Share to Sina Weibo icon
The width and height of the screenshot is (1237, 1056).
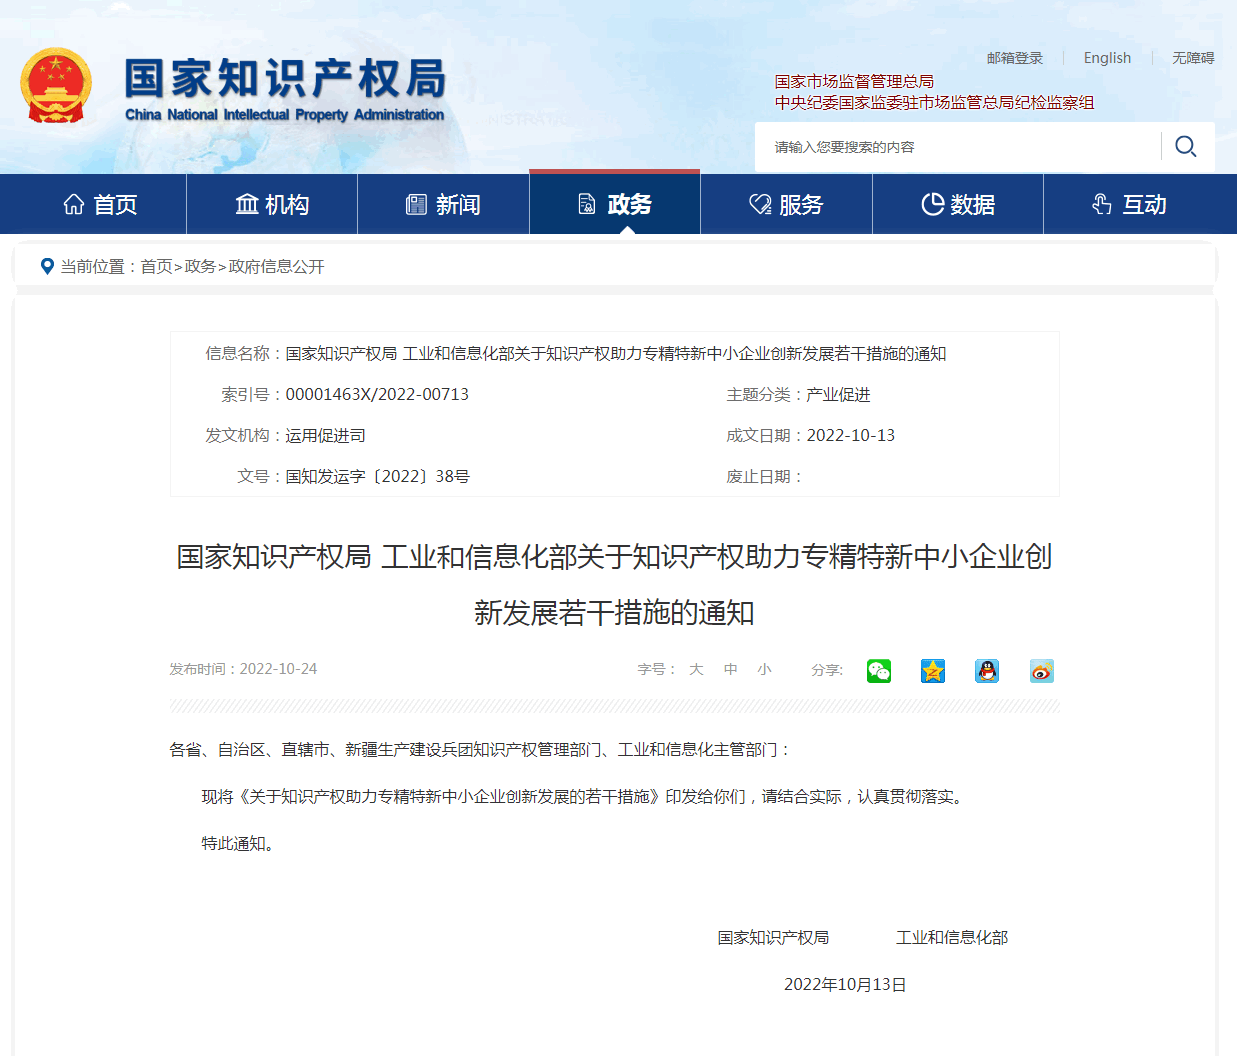[x=1041, y=671]
